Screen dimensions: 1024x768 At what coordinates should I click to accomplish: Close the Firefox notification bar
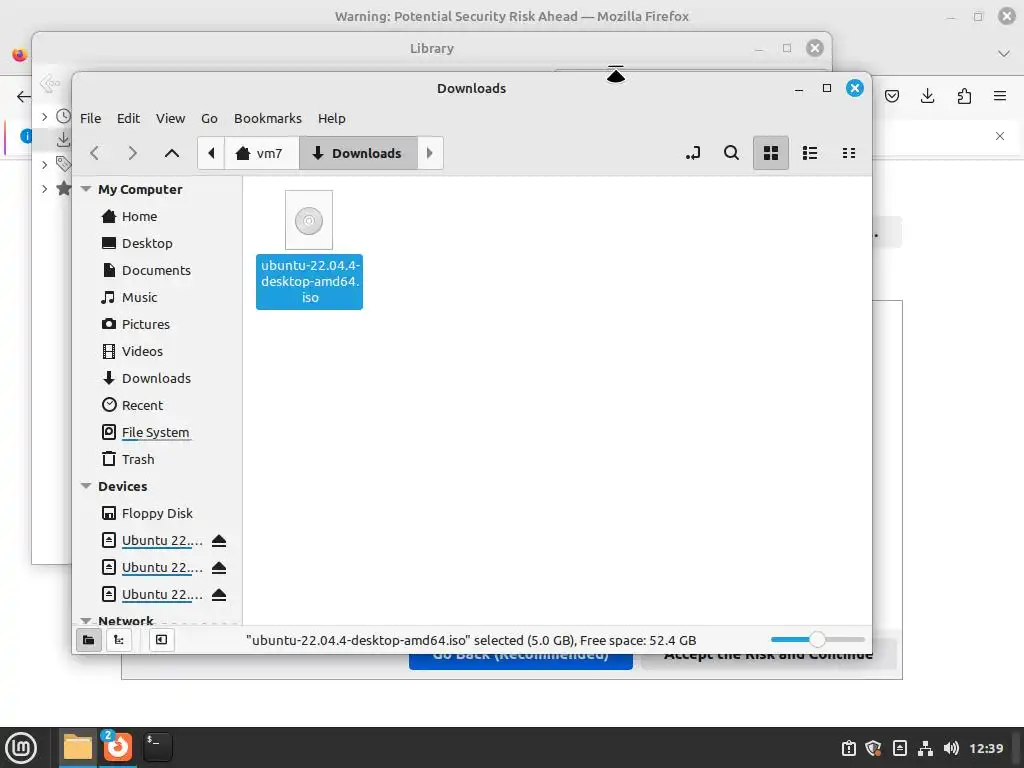1000,136
